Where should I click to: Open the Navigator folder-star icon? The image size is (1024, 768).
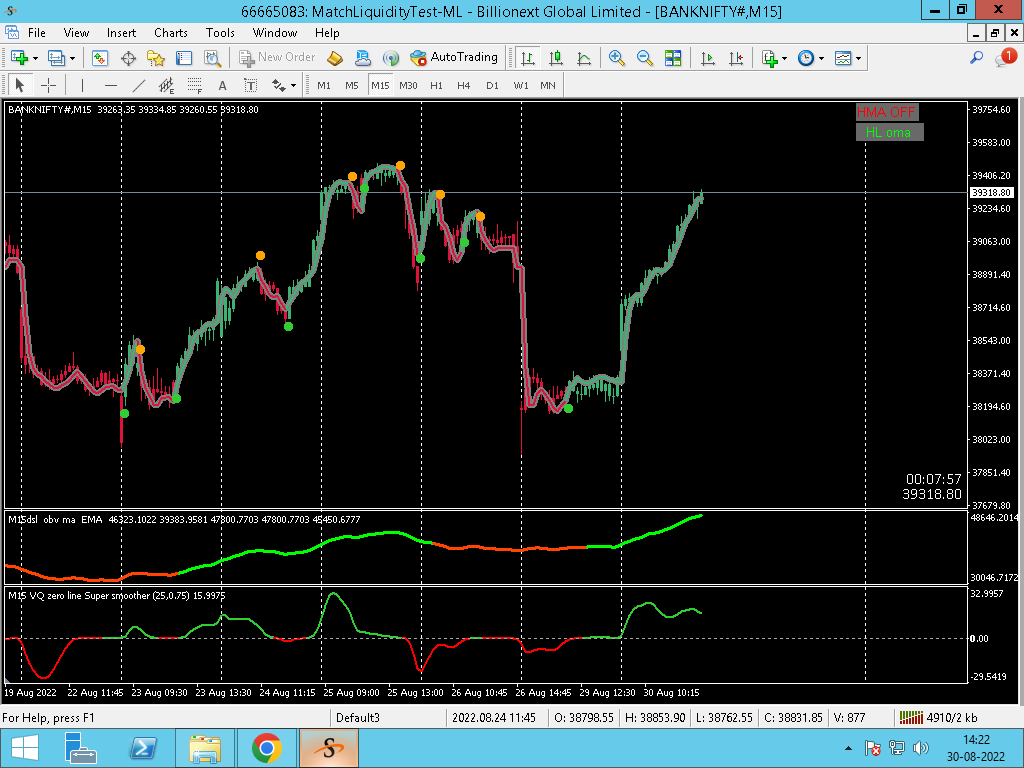point(155,58)
